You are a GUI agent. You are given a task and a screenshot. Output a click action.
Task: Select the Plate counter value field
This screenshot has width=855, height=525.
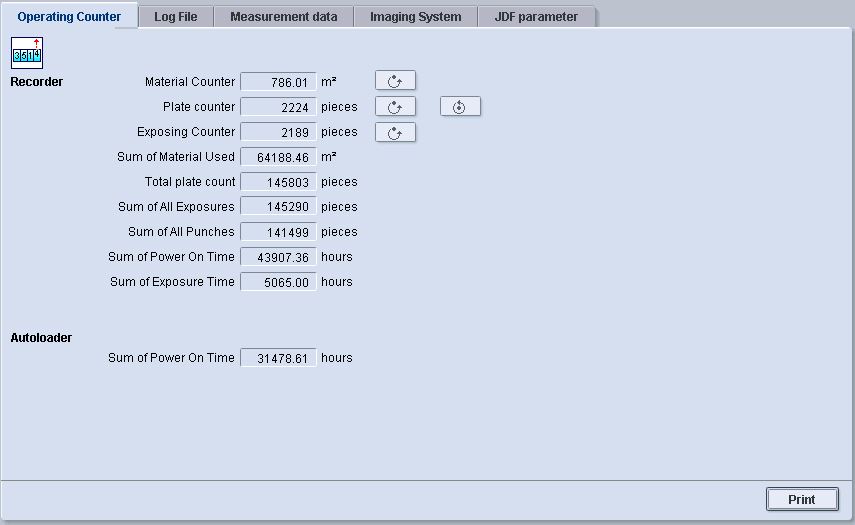[x=278, y=107]
